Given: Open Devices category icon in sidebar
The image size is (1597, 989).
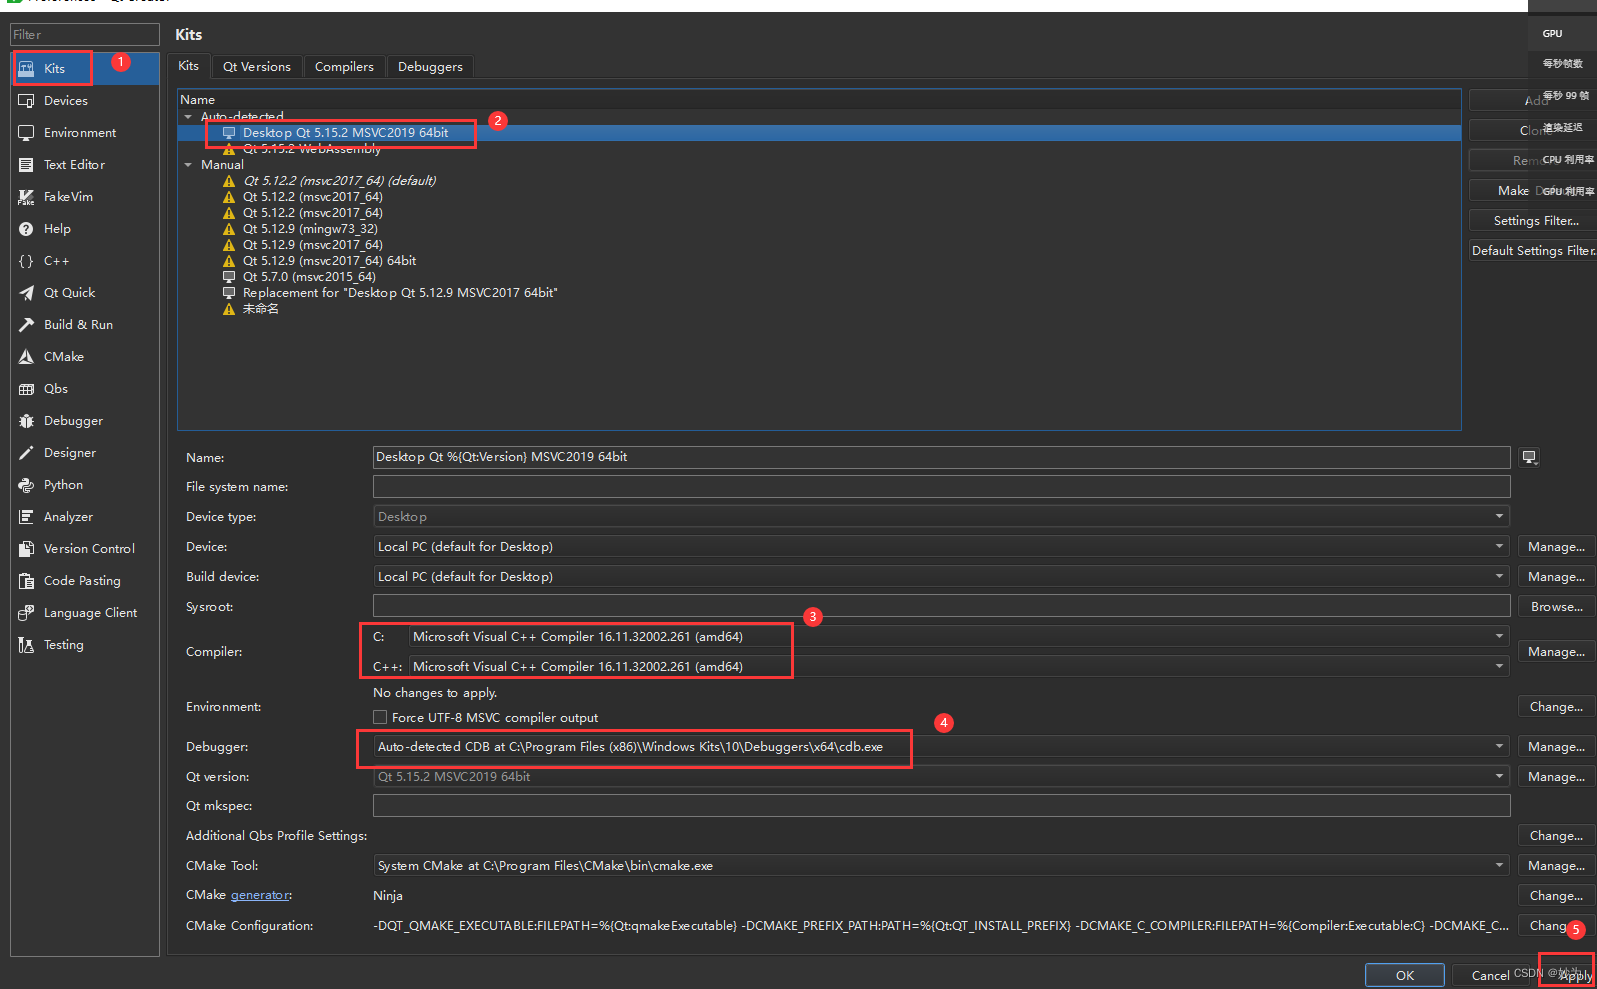Looking at the screenshot, I should [x=27, y=101].
